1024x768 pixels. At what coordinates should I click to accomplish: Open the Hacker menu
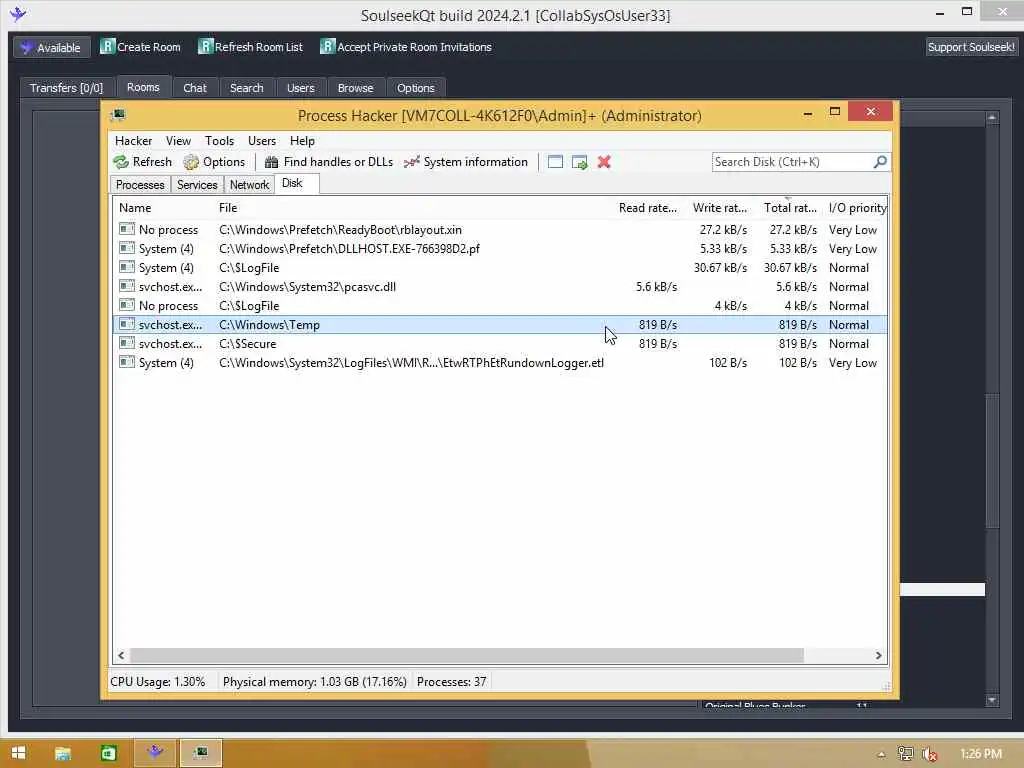[133, 140]
